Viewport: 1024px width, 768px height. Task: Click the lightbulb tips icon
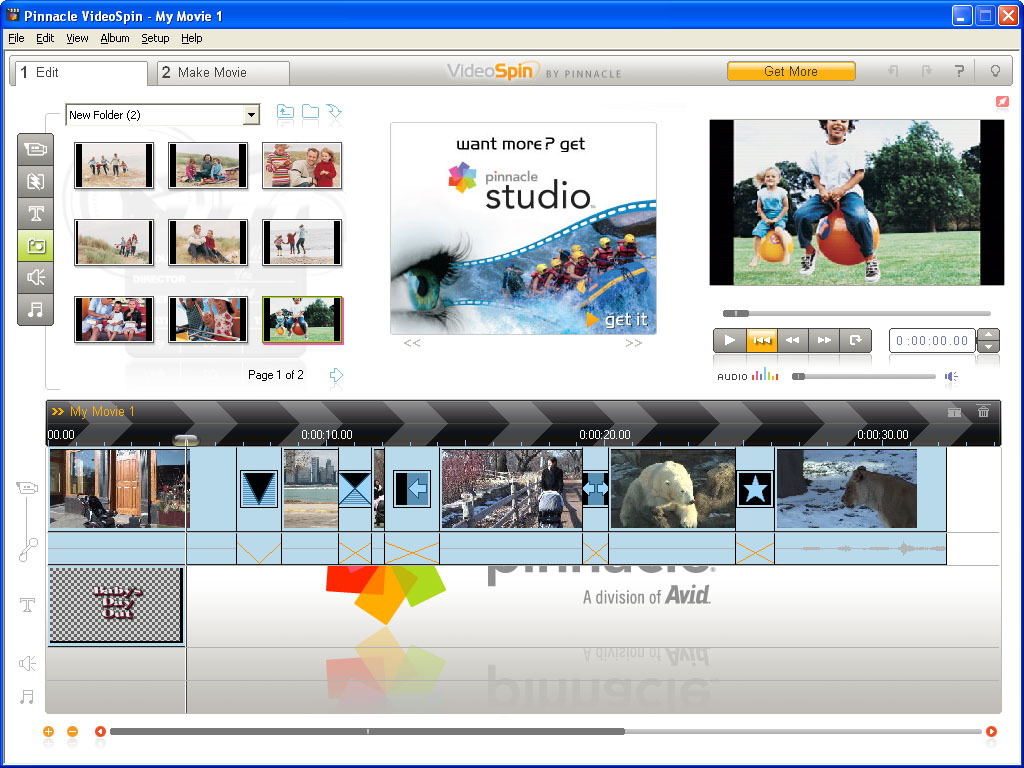click(x=995, y=71)
